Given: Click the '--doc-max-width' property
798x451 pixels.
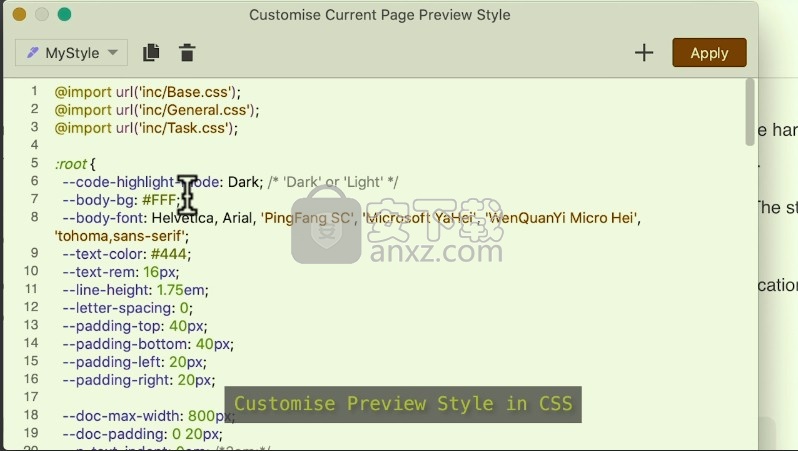Looking at the screenshot, I should [123, 416].
